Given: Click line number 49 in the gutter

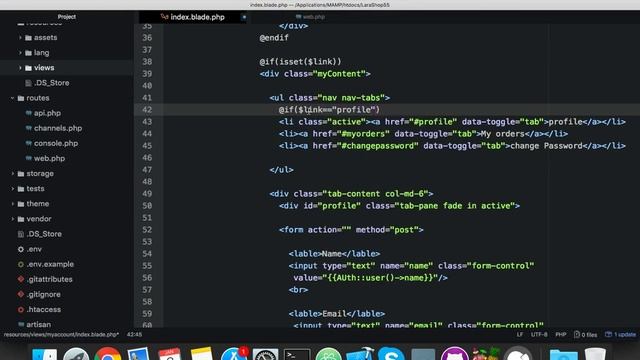Looking at the screenshot, I should coord(147,194).
